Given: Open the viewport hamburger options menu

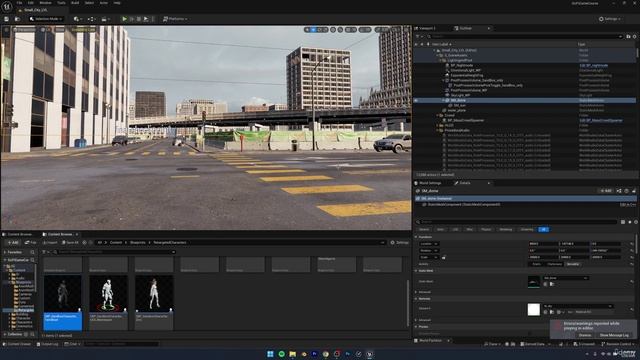Looking at the screenshot, I should (6, 29).
